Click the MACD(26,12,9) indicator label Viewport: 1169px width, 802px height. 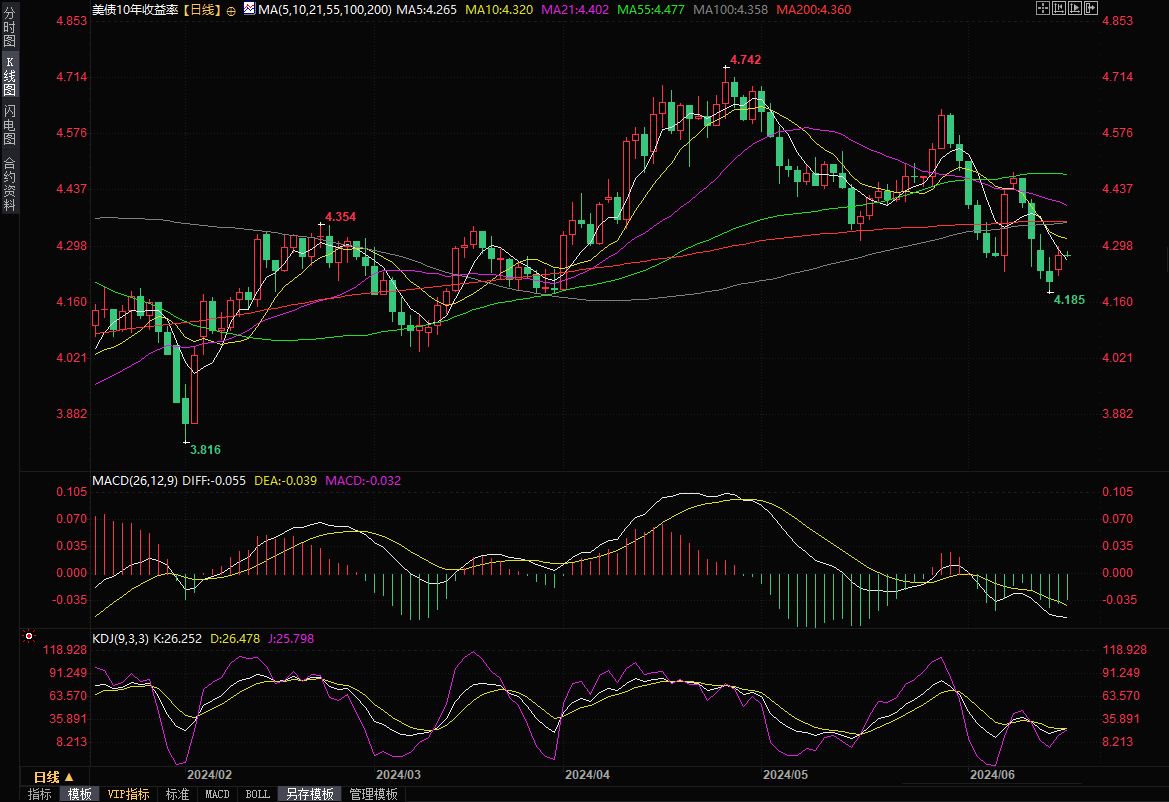click(x=135, y=481)
